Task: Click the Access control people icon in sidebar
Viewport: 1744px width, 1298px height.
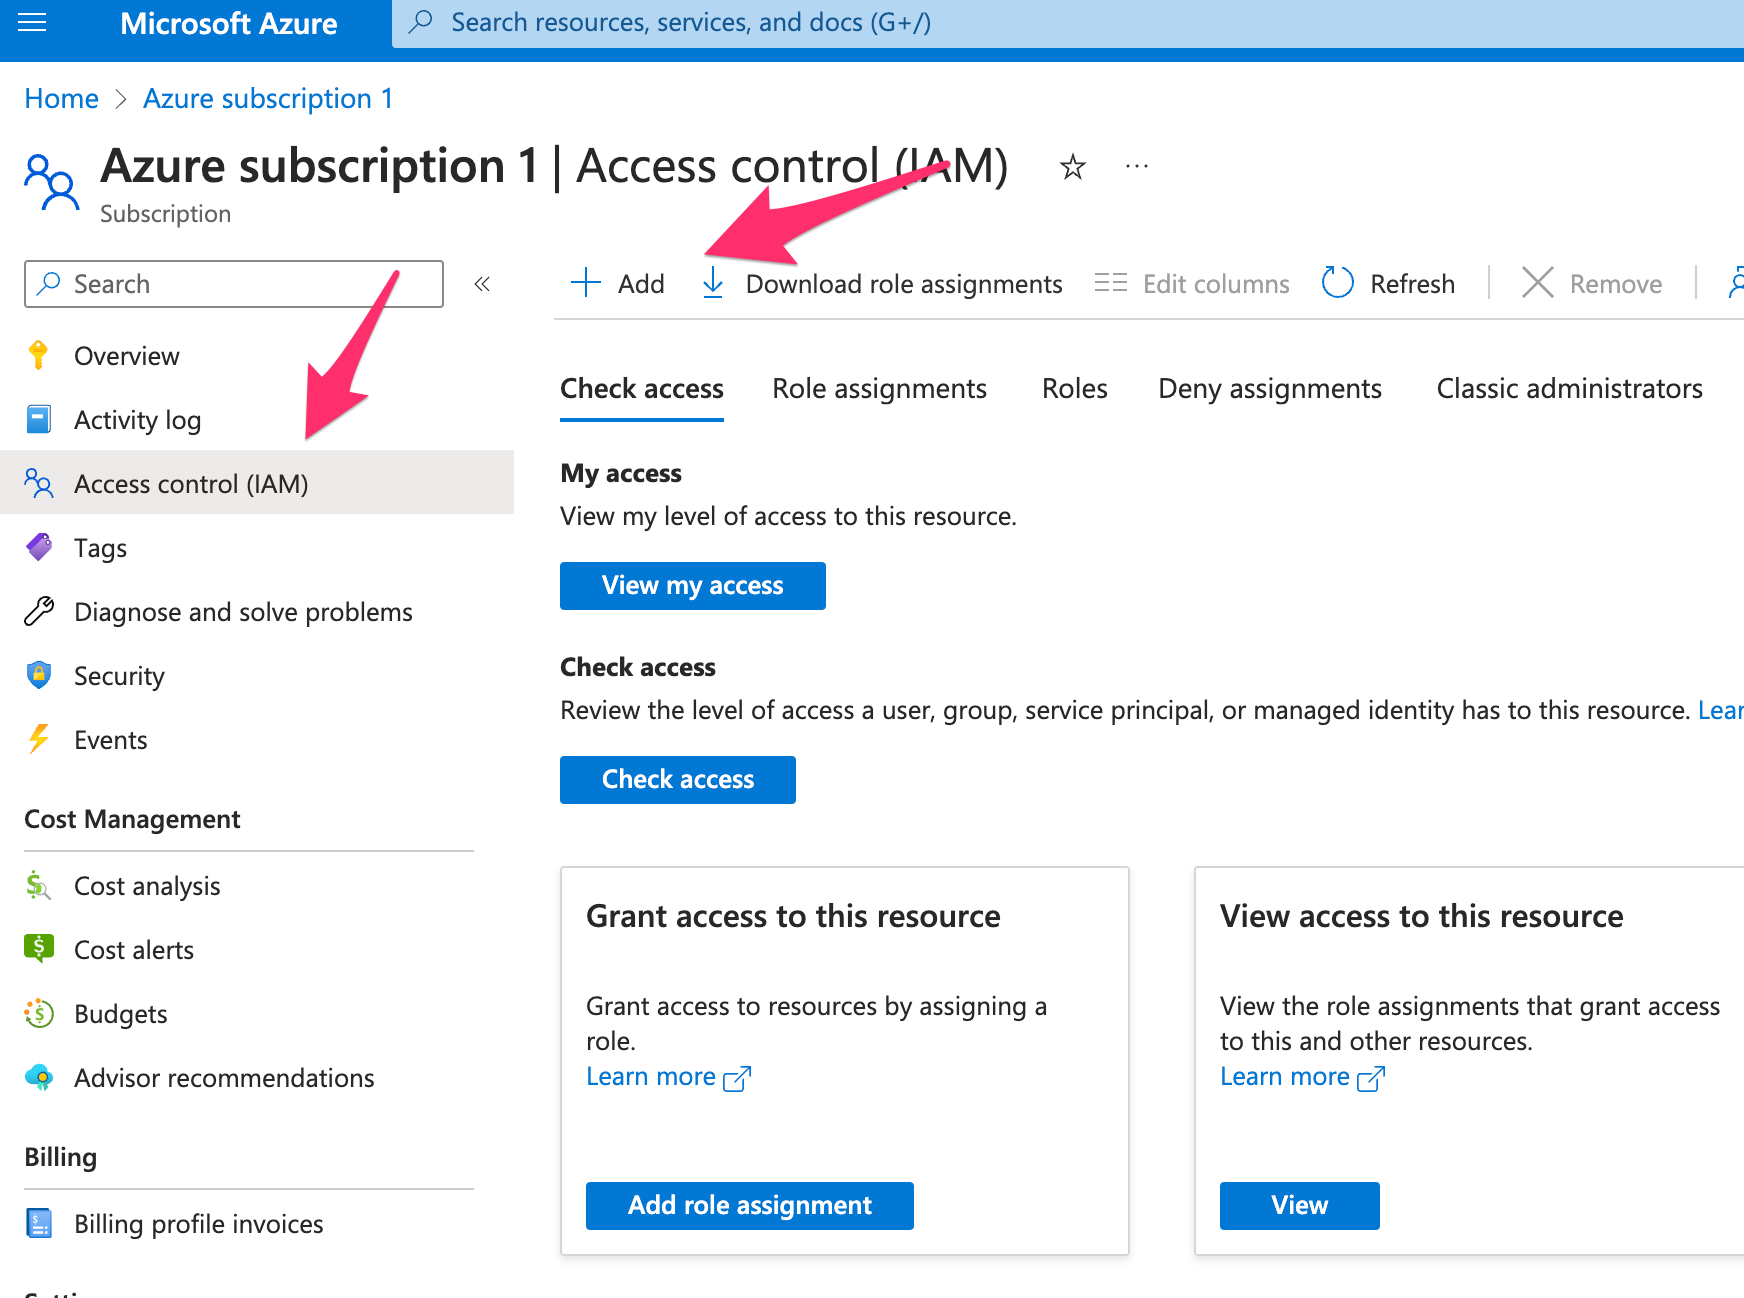Action: point(39,483)
